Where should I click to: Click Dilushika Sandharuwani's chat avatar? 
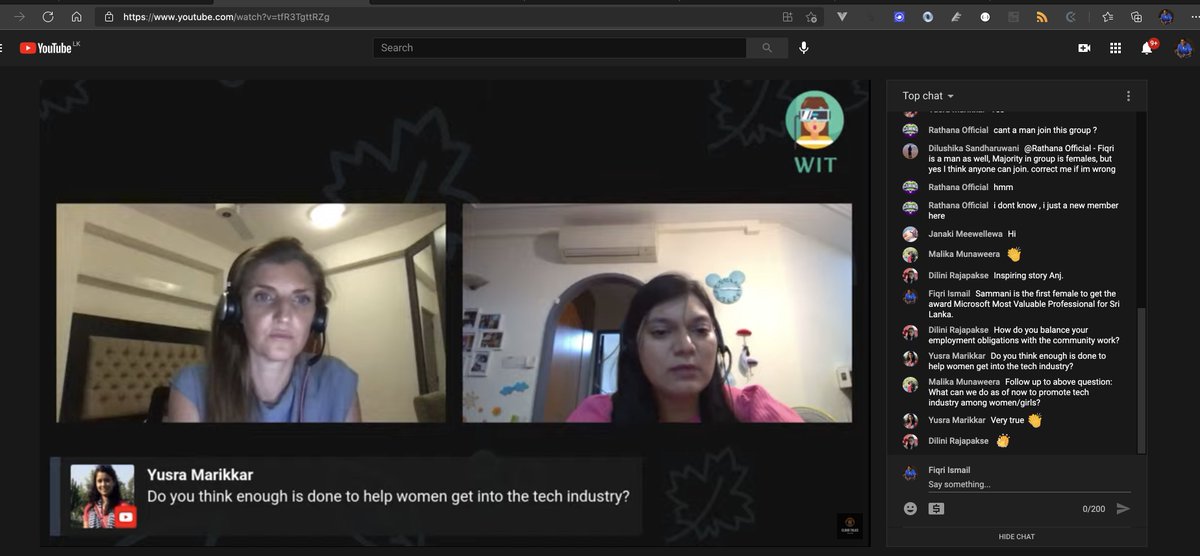pos(910,151)
